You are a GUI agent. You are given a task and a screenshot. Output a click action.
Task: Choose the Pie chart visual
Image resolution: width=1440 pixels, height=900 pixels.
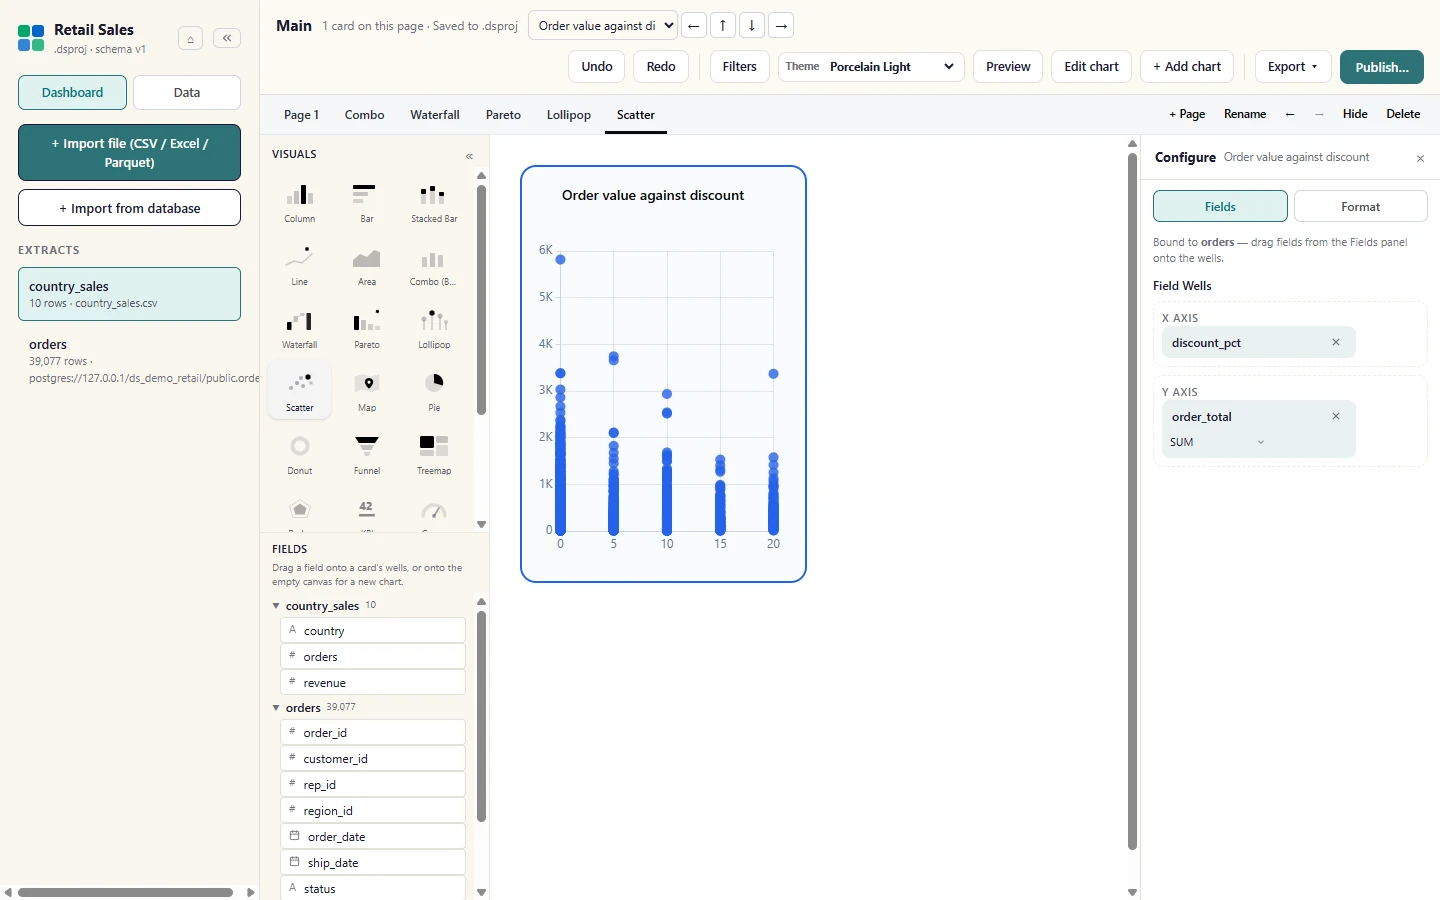point(434,392)
